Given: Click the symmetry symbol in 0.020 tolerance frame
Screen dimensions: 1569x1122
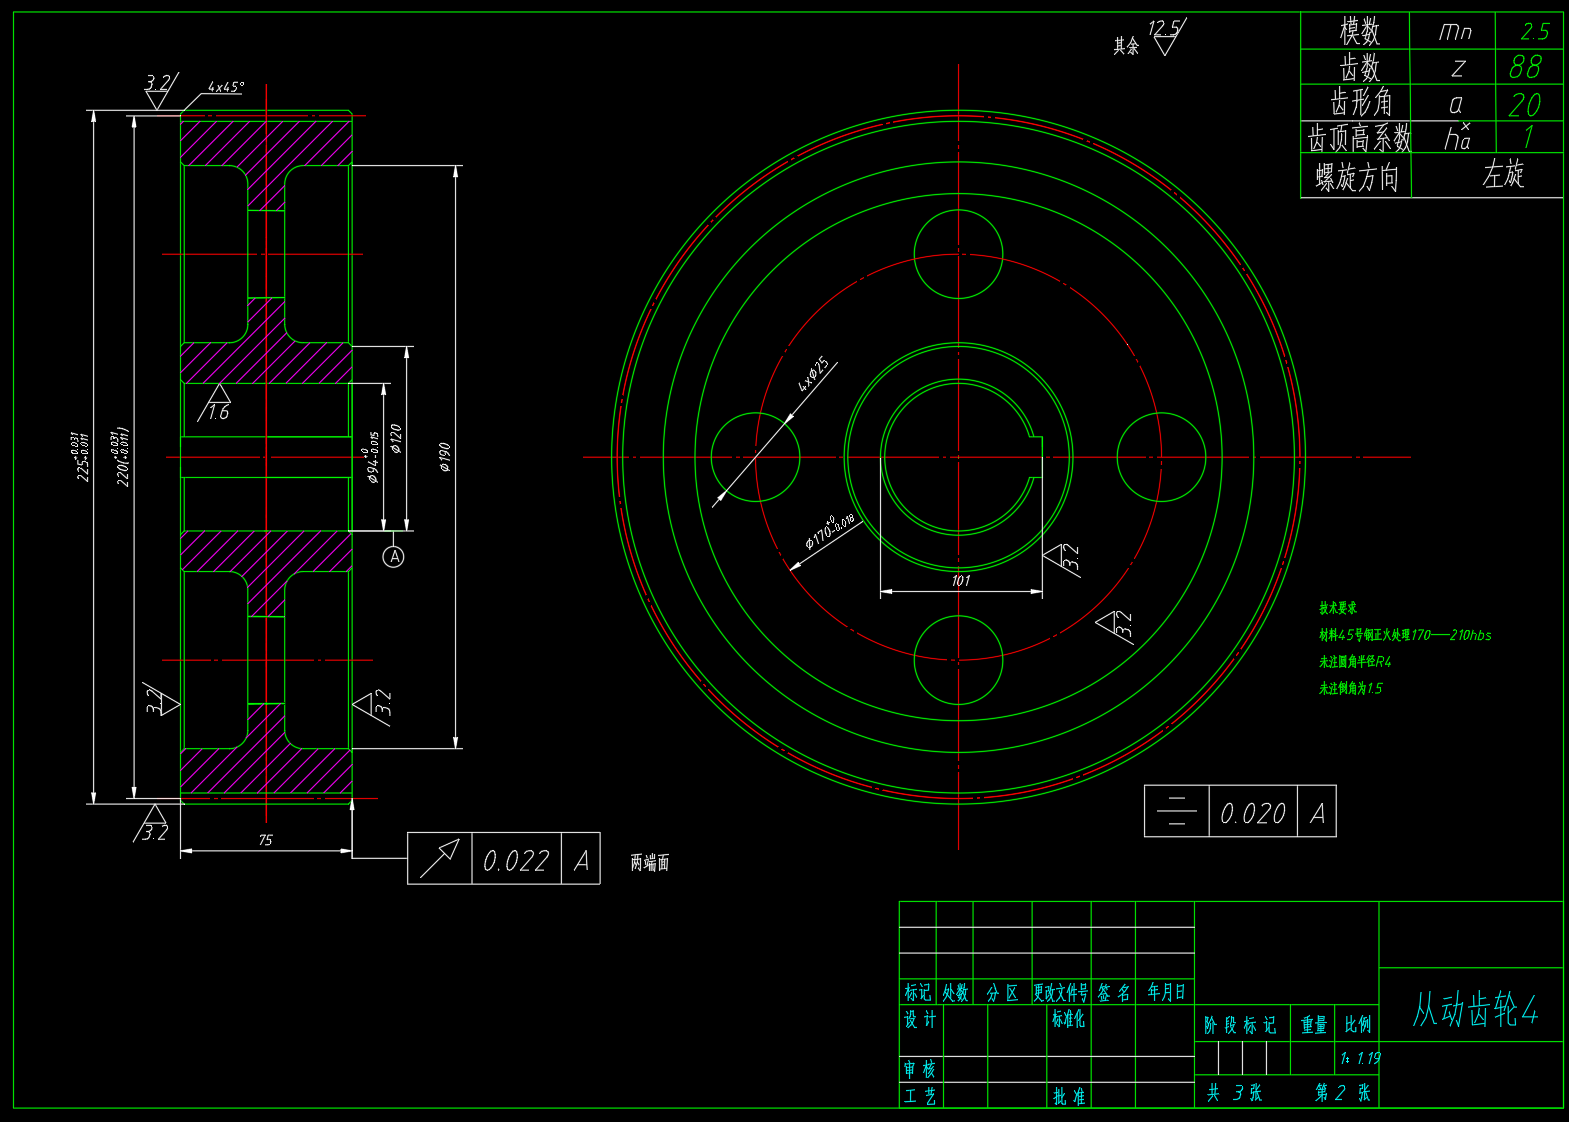Looking at the screenshot, I should (x=1176, y=811).
